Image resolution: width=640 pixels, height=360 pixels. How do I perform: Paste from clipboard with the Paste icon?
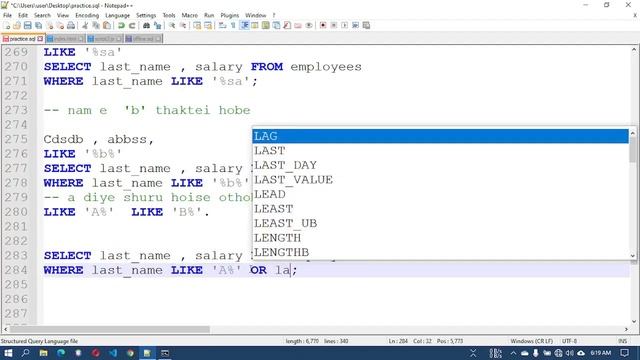coord(107,25)
